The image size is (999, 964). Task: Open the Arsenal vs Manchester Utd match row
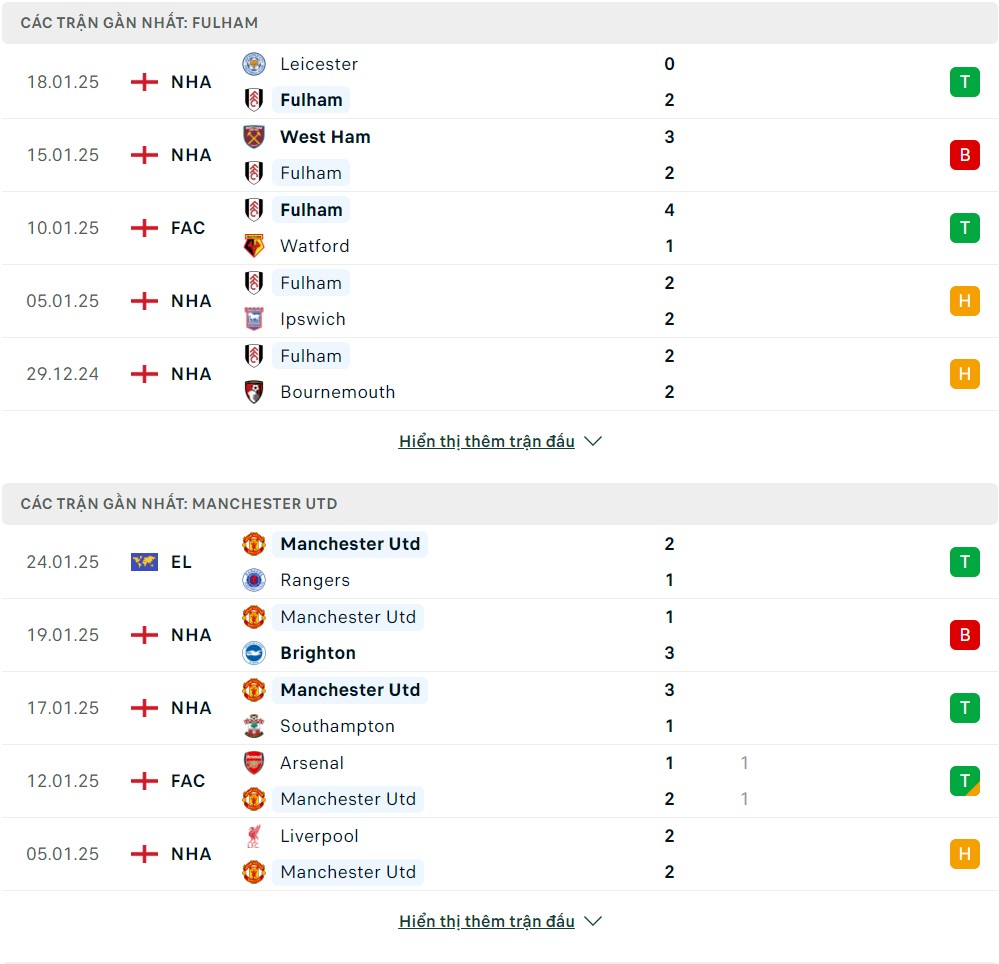500,781
